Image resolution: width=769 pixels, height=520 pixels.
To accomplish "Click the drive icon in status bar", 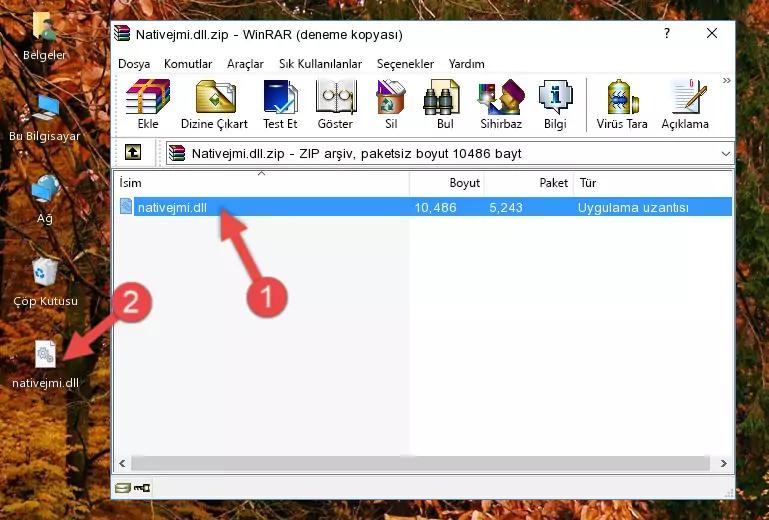I will (123, 488).
